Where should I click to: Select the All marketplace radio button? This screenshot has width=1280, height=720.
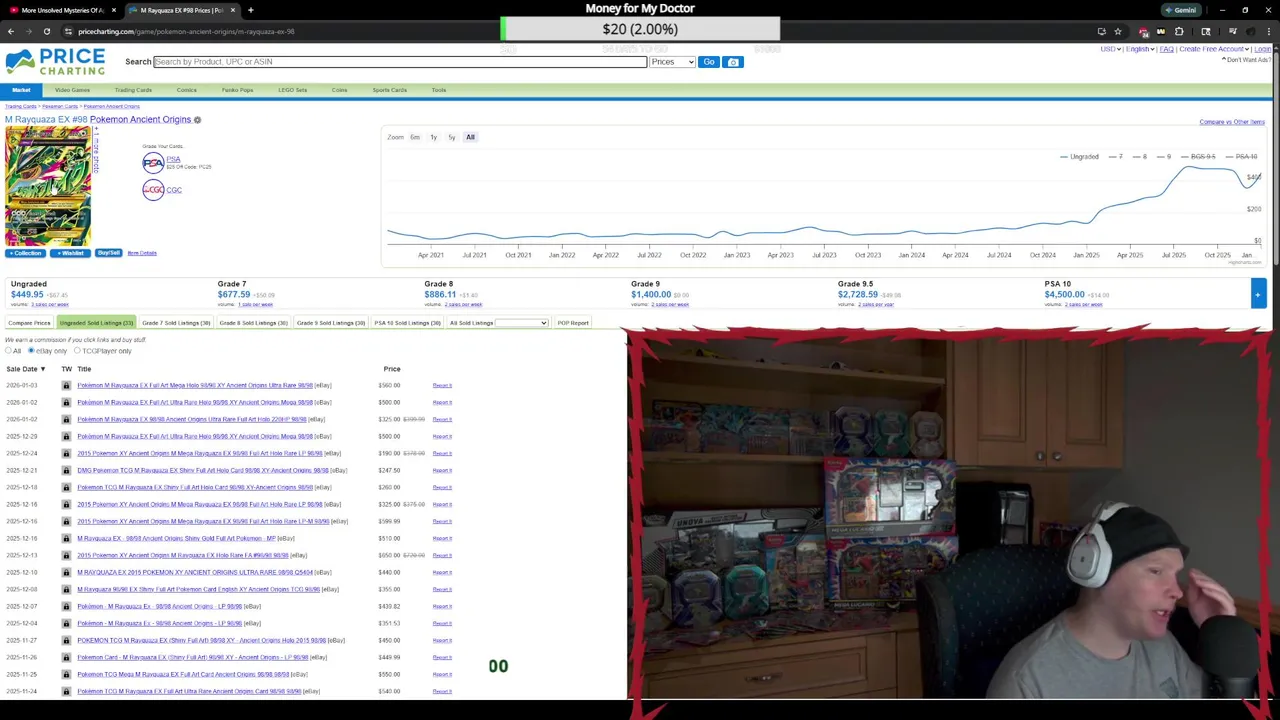[8, 351]
